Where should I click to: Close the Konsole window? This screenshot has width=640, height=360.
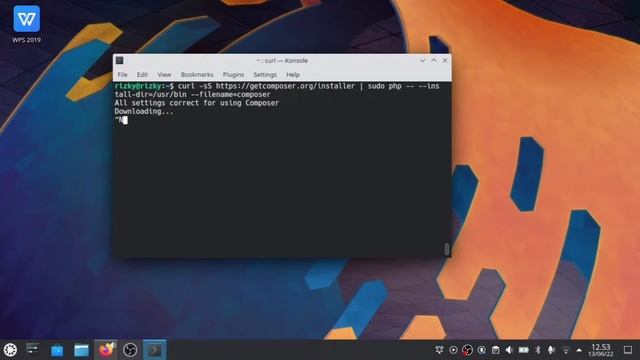[445, 60]
